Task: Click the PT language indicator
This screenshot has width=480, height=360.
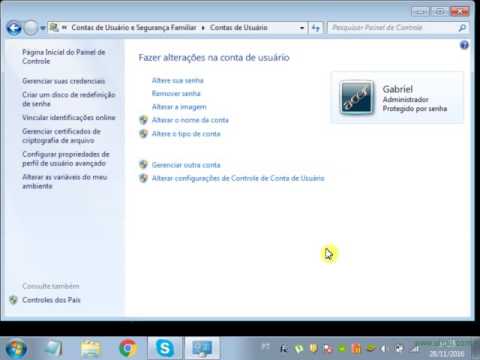Action: coord(266,347)
